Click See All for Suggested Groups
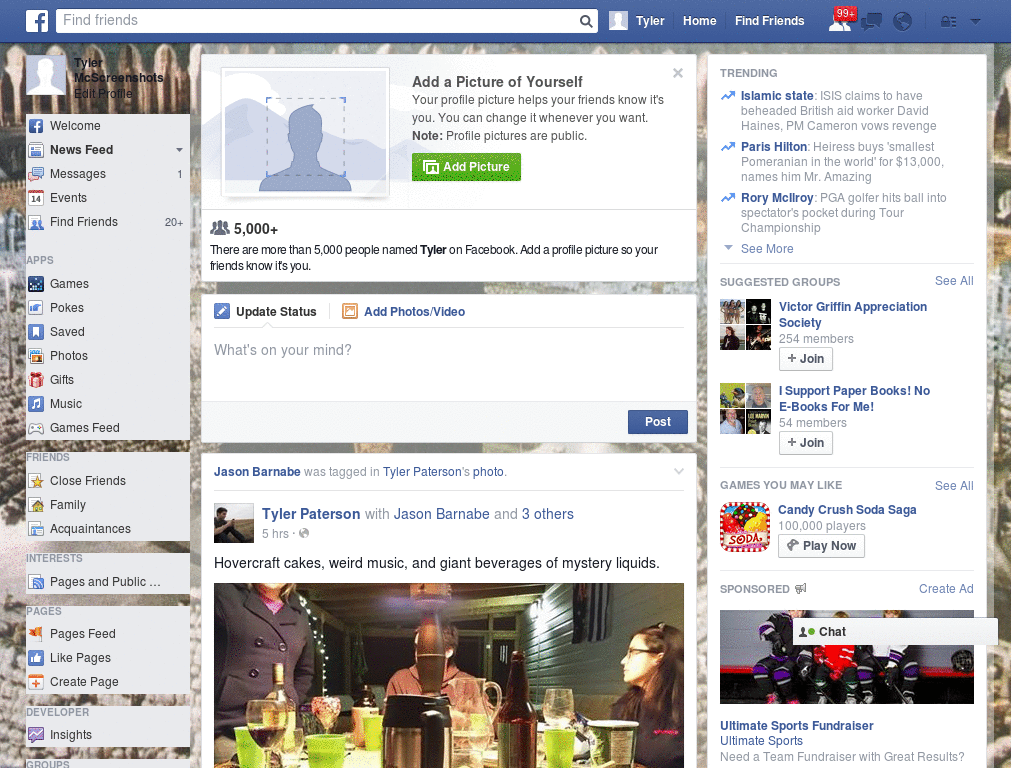 (x=954, y=281)
